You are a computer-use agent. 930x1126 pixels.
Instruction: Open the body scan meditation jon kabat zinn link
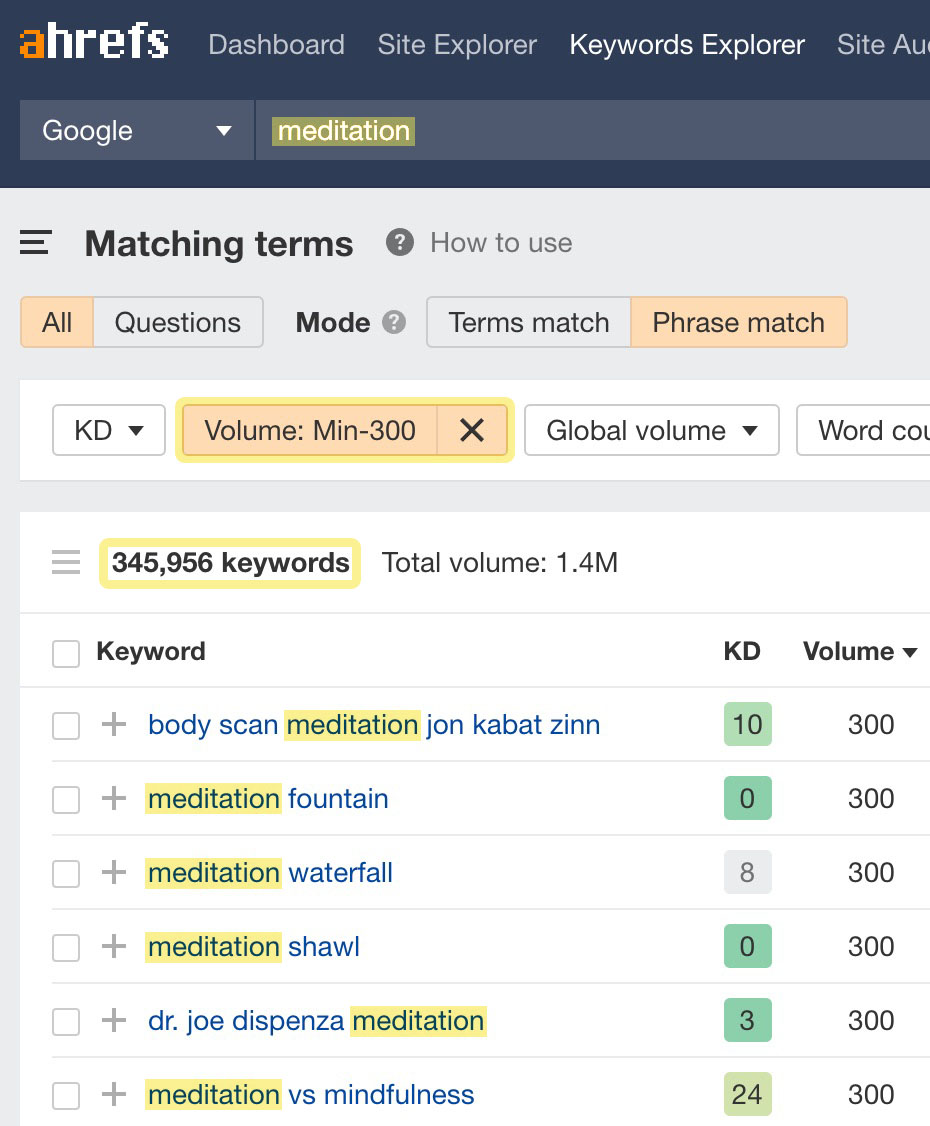point(374,725)
